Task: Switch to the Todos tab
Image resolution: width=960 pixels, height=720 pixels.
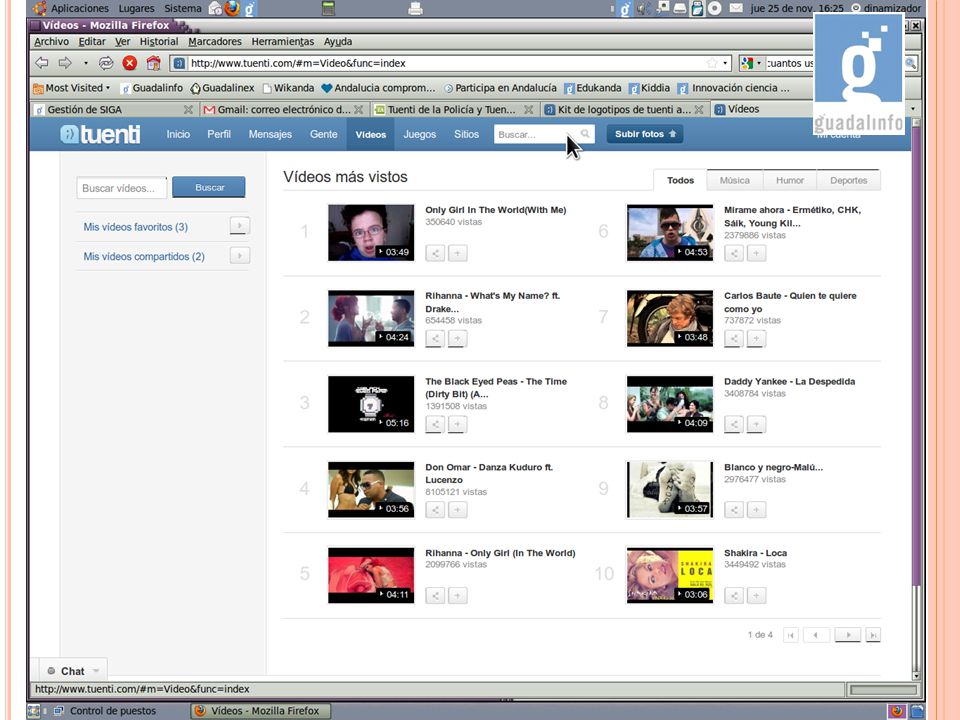Action: click(x=680, y=180)
